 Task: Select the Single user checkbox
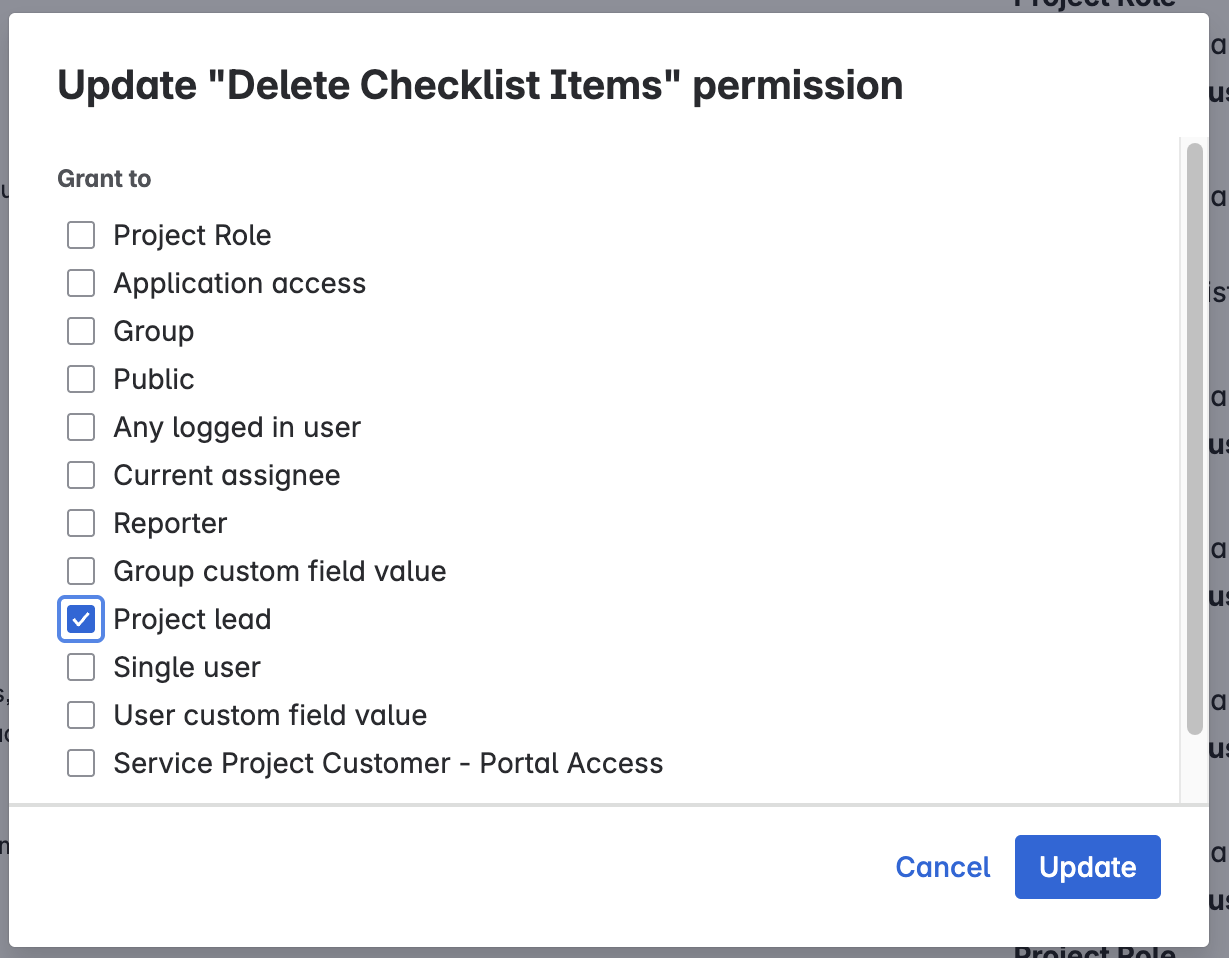pyautogui.click(x=81, y=667)
